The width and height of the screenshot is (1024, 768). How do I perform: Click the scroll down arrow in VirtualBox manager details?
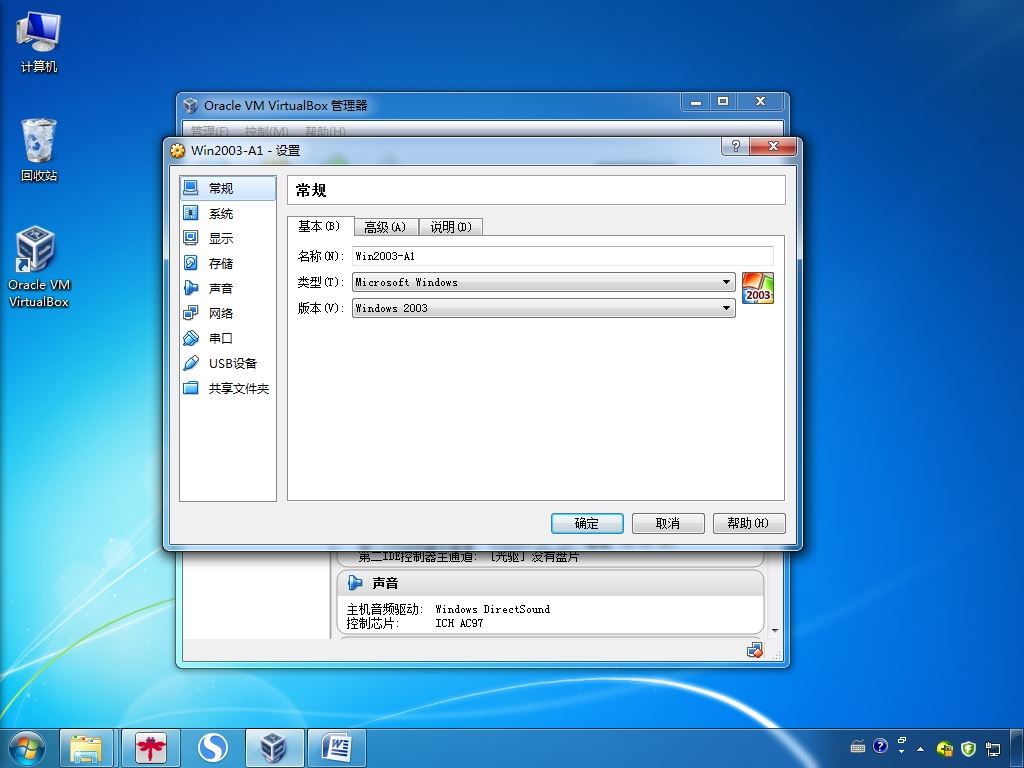[775, 630]
